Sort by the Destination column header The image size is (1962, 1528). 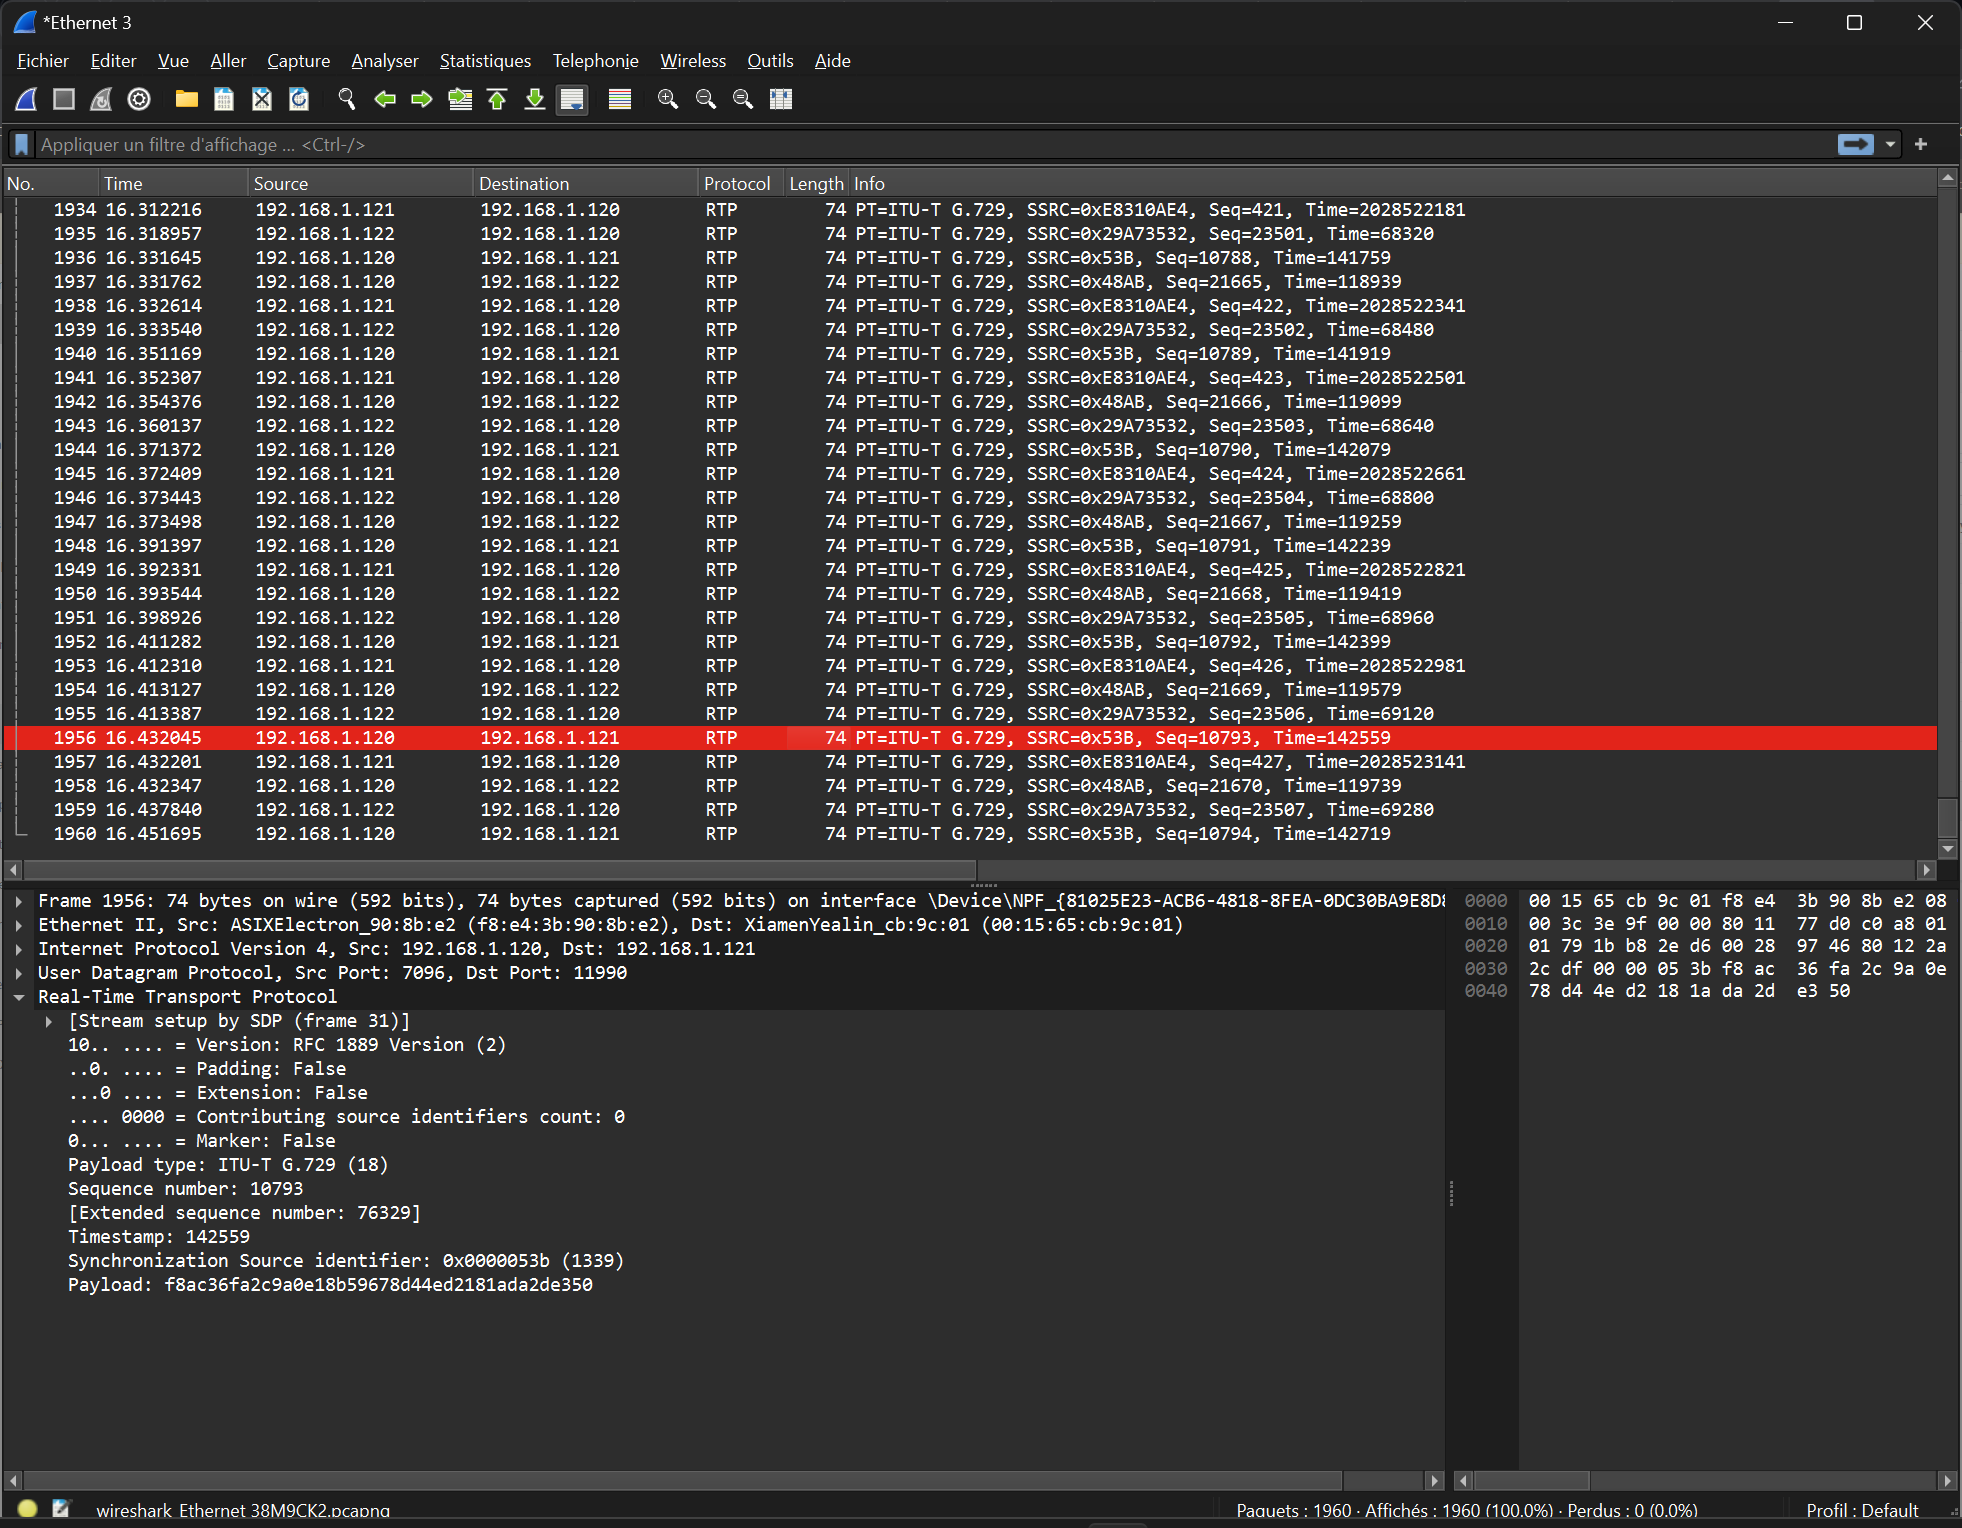(x=585, y=184)
